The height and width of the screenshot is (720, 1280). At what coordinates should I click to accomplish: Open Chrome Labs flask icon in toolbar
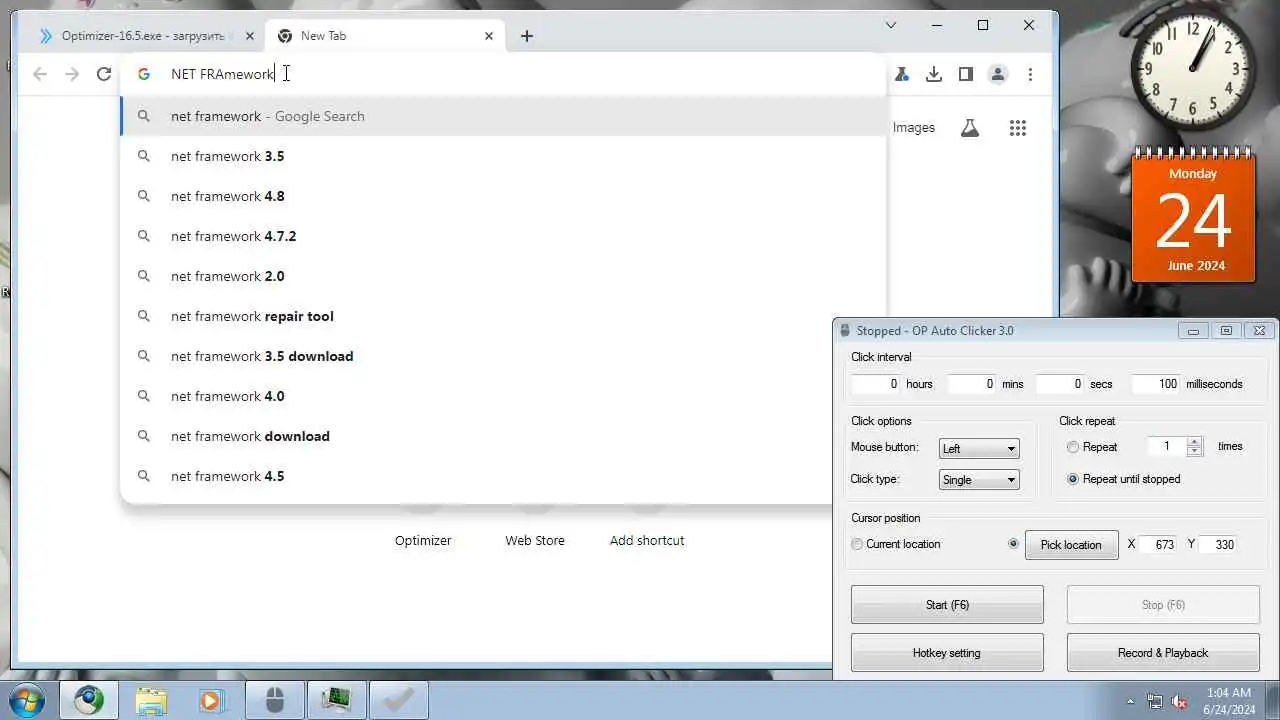coord(902,74)
